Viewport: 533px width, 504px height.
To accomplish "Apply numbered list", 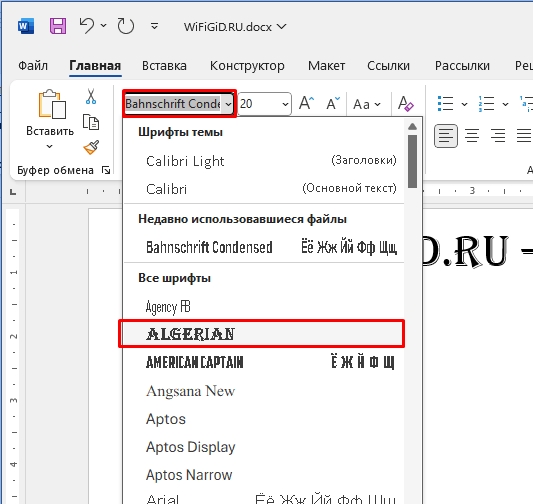I will click(x=486, y=103).
